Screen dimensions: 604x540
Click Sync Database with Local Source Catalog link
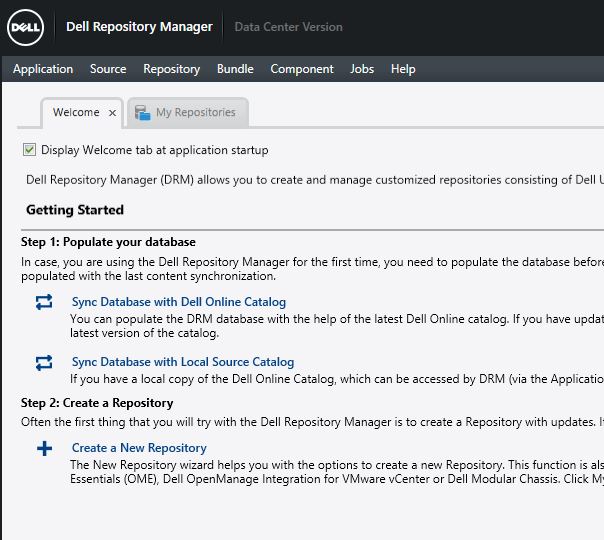(183, 362)
